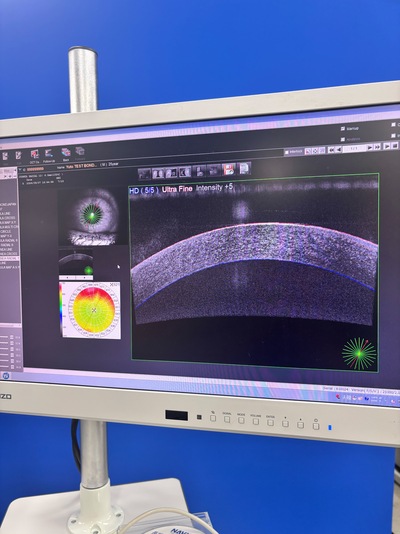Click the second pink tool icon after Interlock
The width and height of the screenshot is (400, 534).
[x=315, y=151]
